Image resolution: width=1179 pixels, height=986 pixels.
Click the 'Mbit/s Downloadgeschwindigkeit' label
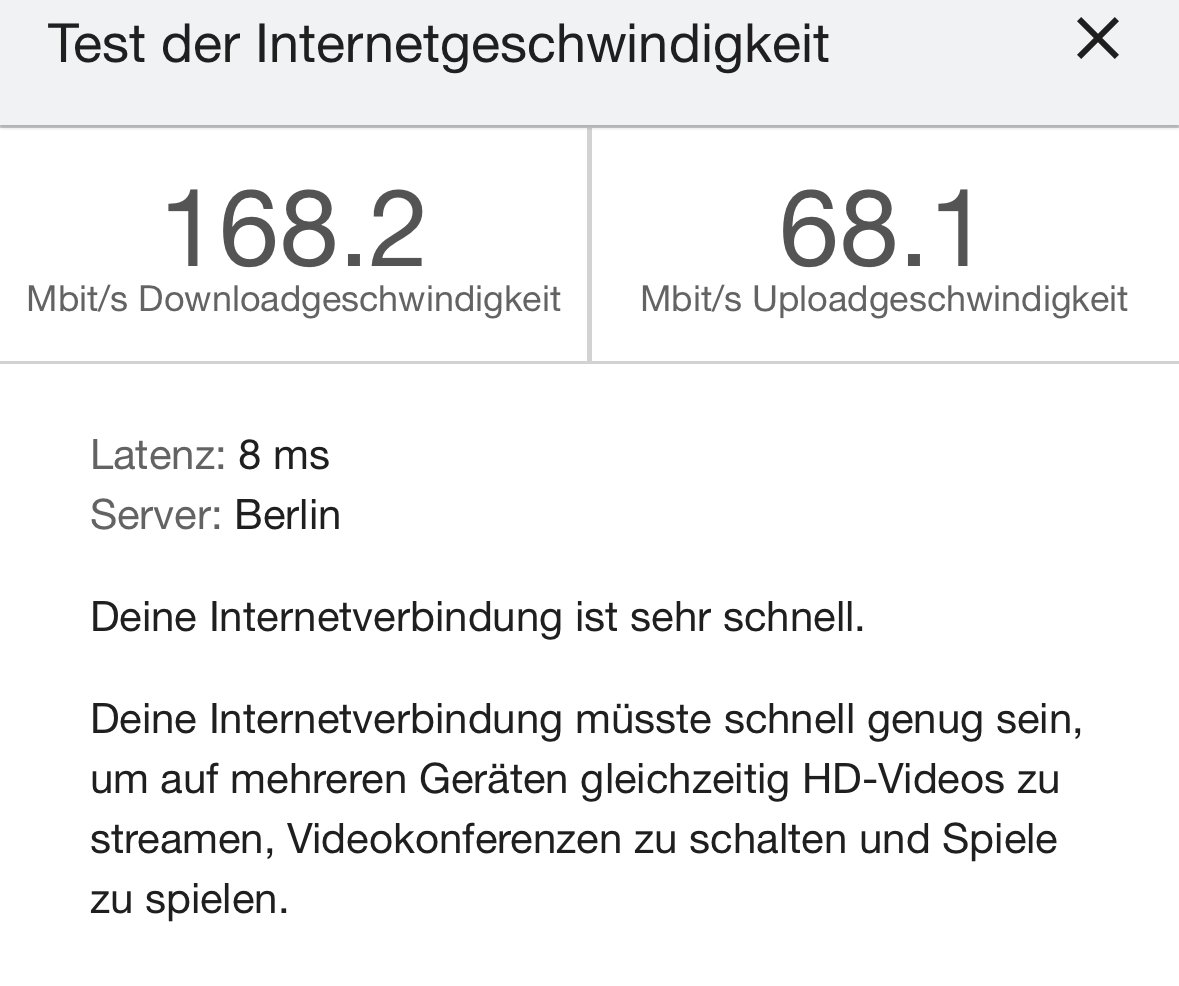(x=294, y=299)
